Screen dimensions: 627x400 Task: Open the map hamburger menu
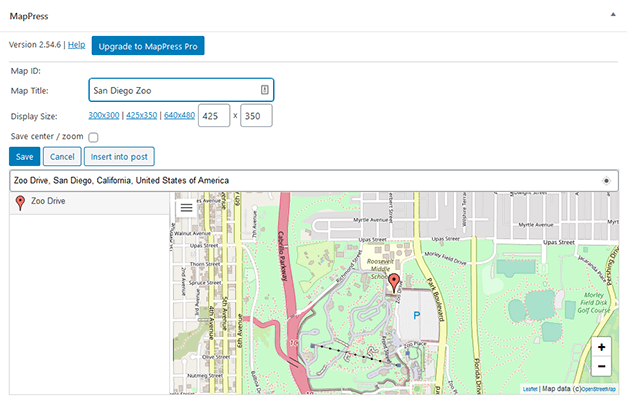(186, 209)
